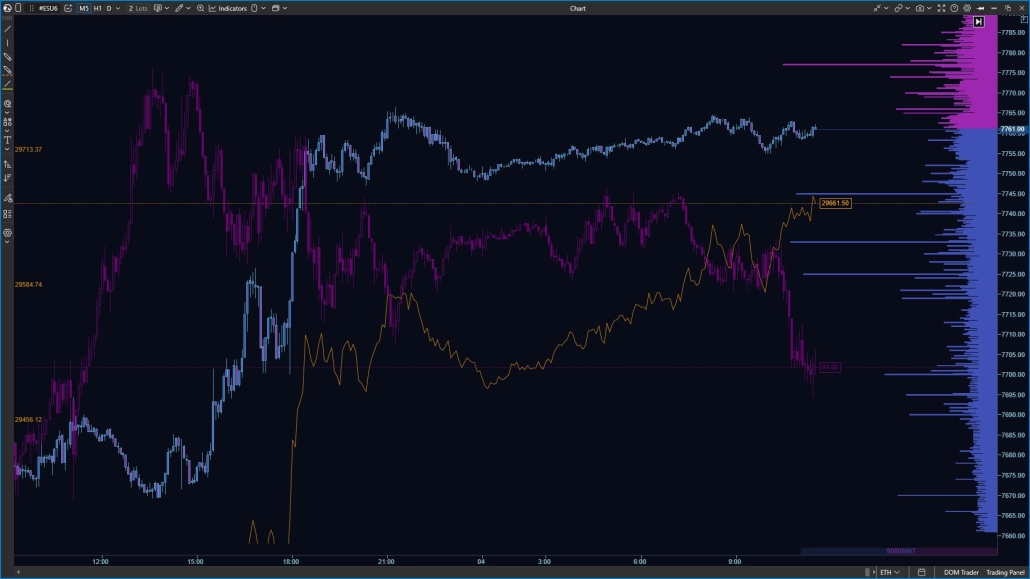Expand the timeframe dropdown arrow
This screenshot has width=1030, height=579.
click(118, 9)
